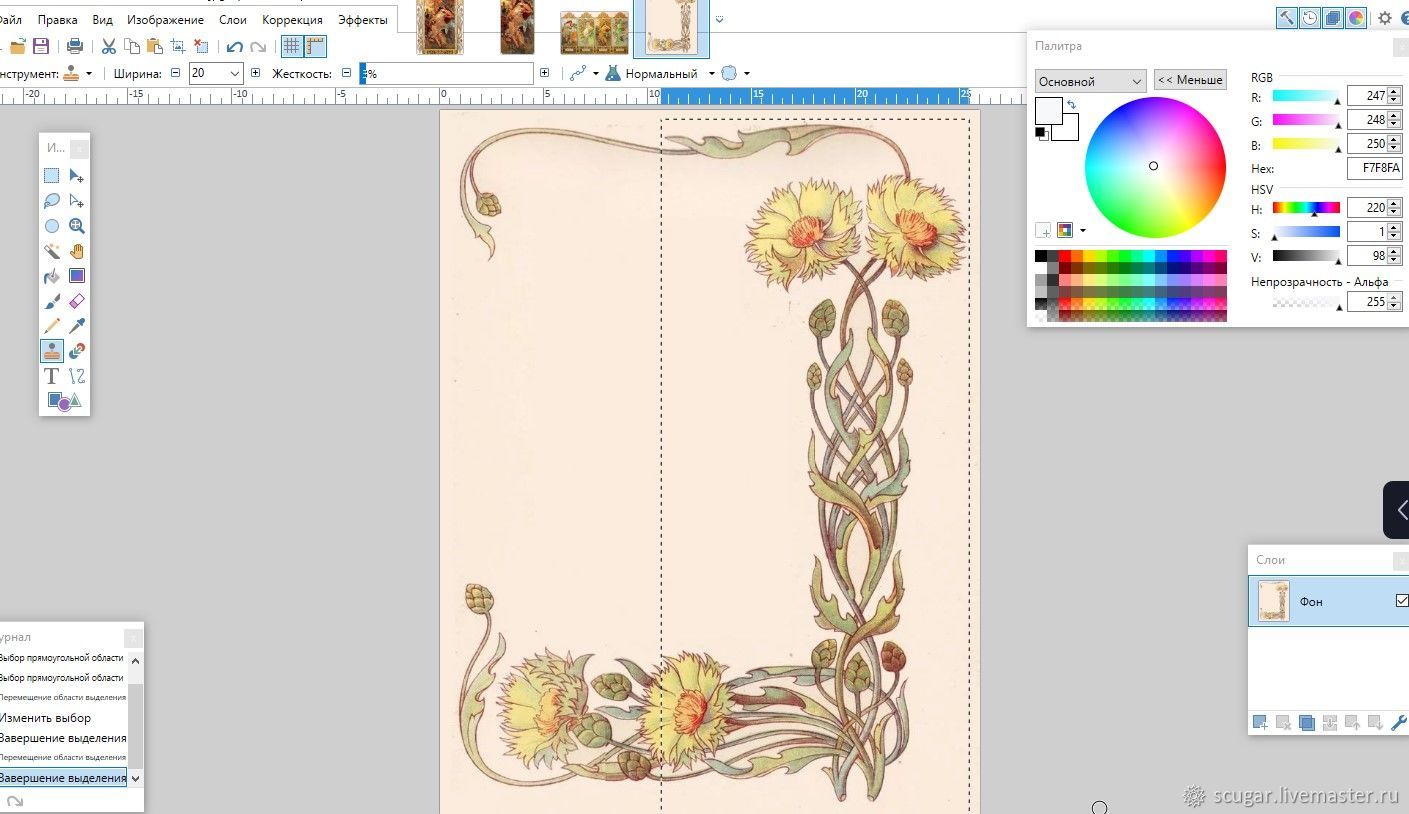Click the << Меньше button

[1190, 80]
